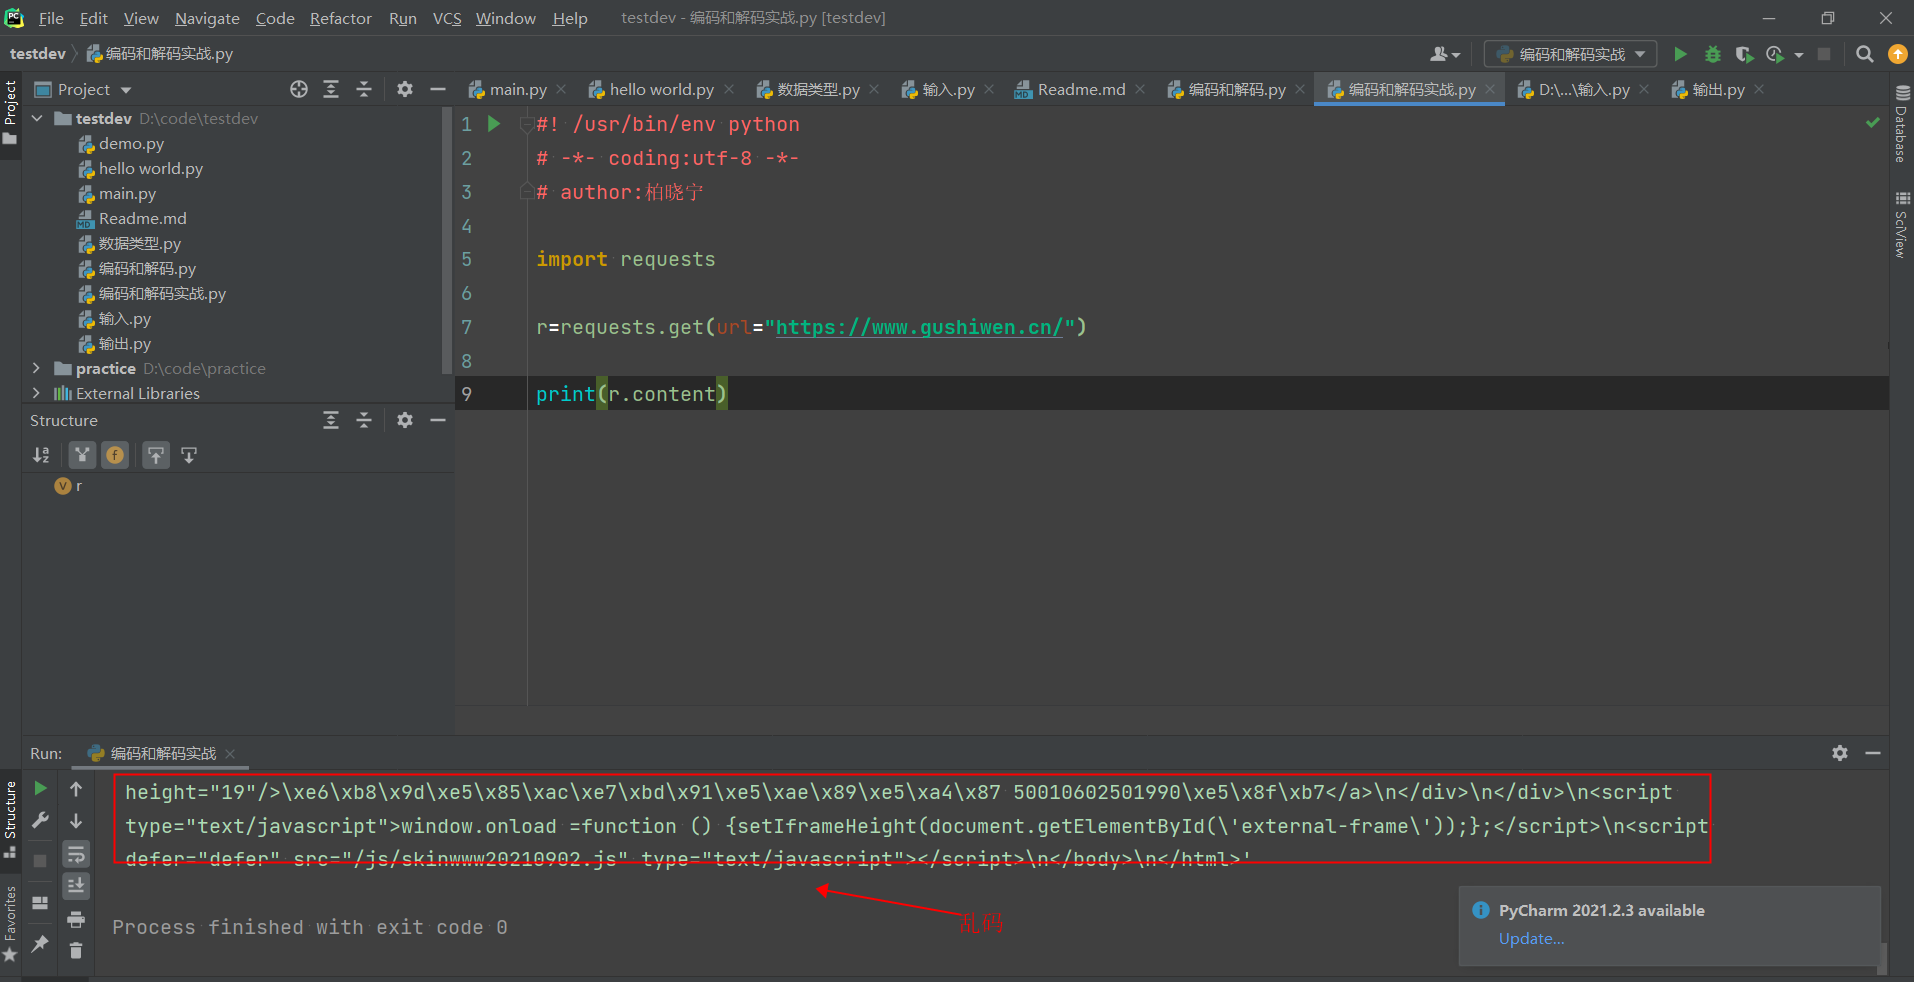Open the Run panel settings gear
Screen dimensions: 1914x982
pyautogui.click(x=1839, y=753)
